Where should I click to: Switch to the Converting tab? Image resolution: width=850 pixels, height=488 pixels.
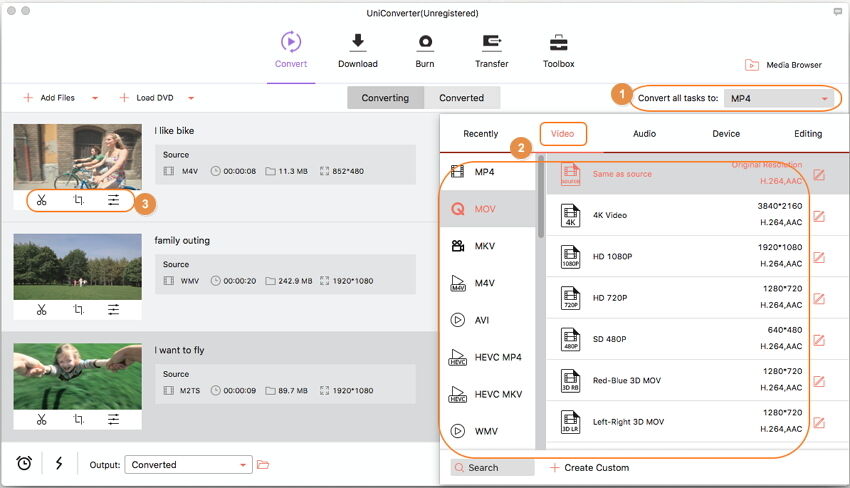point(385,98)
